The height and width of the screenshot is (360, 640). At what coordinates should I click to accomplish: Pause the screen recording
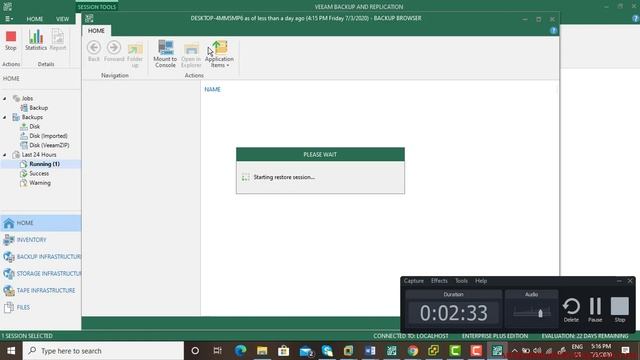tap(595, 309)
